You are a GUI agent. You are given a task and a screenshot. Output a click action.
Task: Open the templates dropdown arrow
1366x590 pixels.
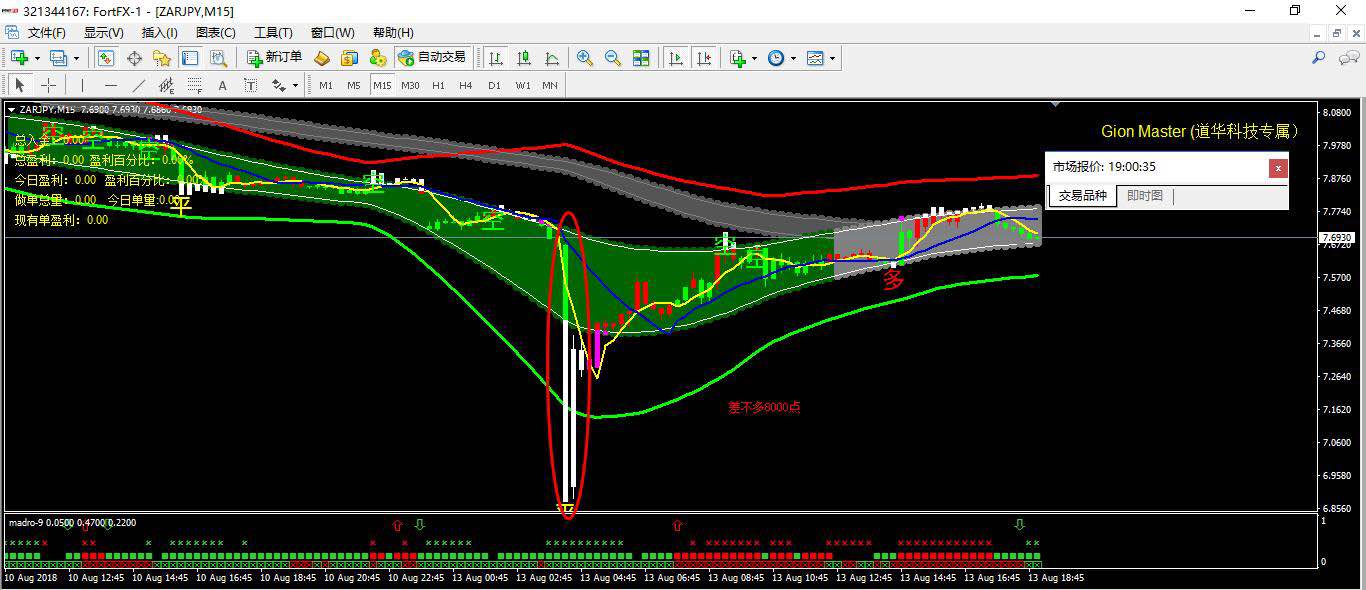click(832, 58)
